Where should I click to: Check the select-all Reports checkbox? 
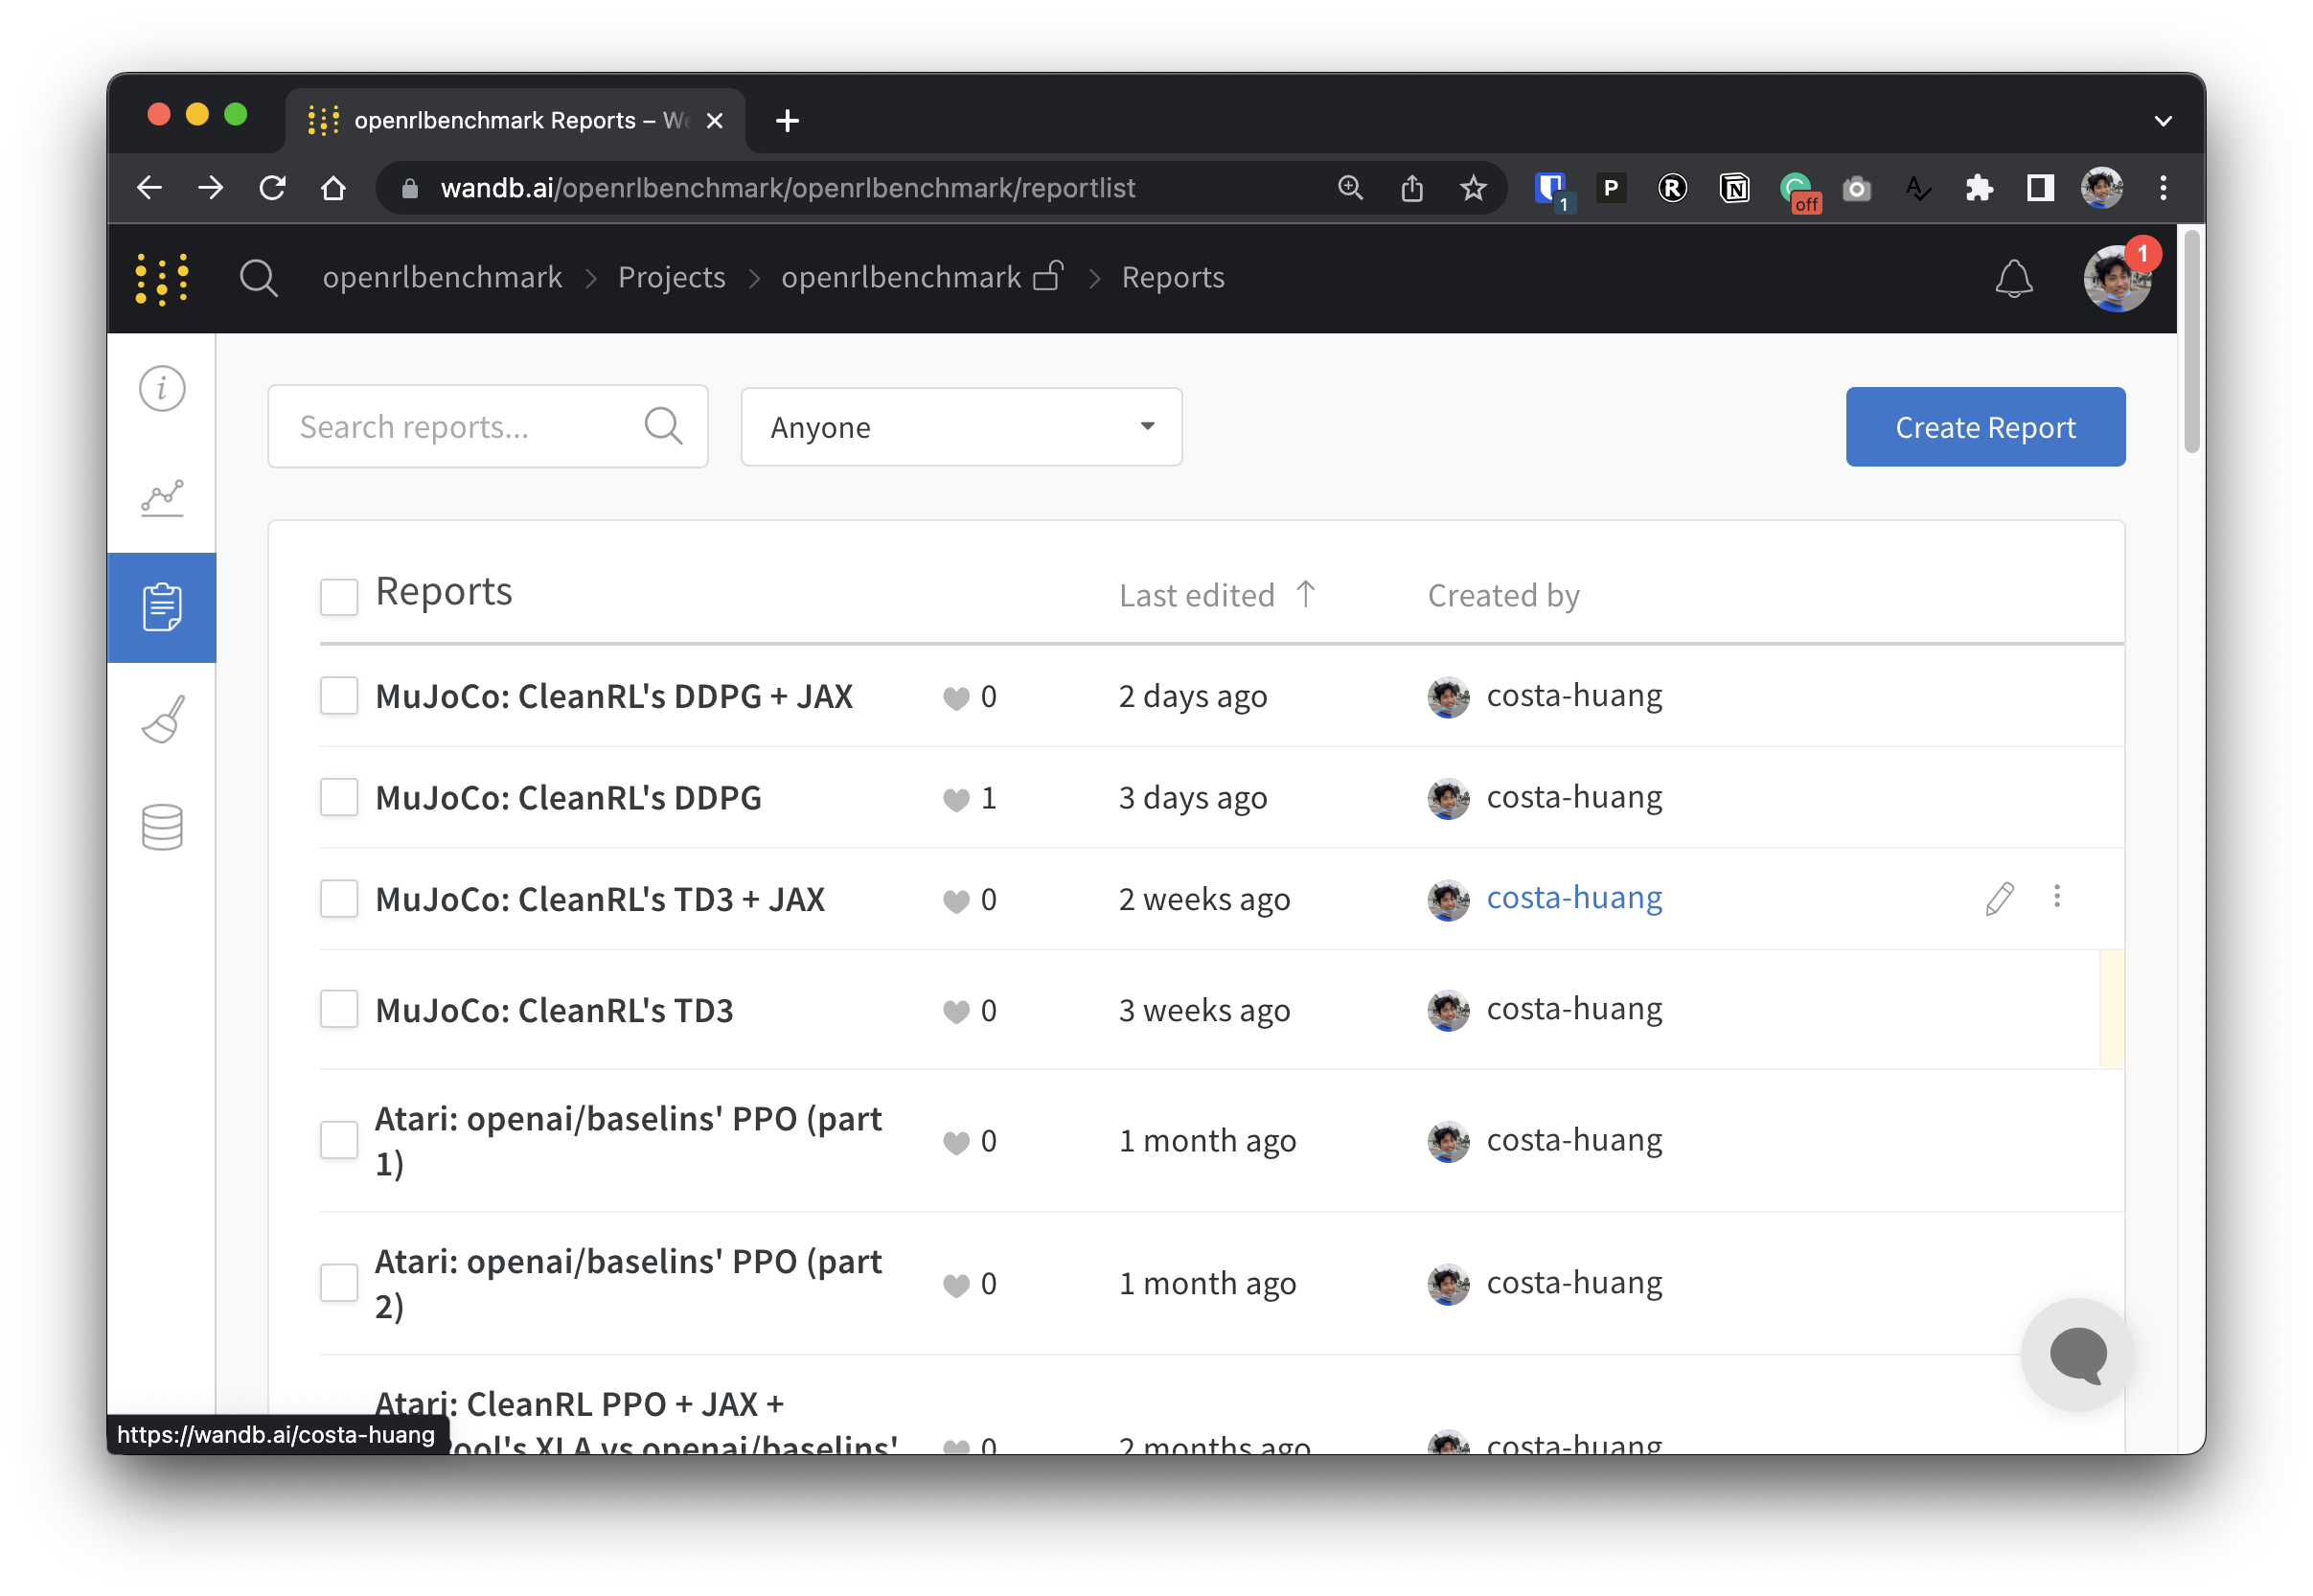click(x=339, y=597)
